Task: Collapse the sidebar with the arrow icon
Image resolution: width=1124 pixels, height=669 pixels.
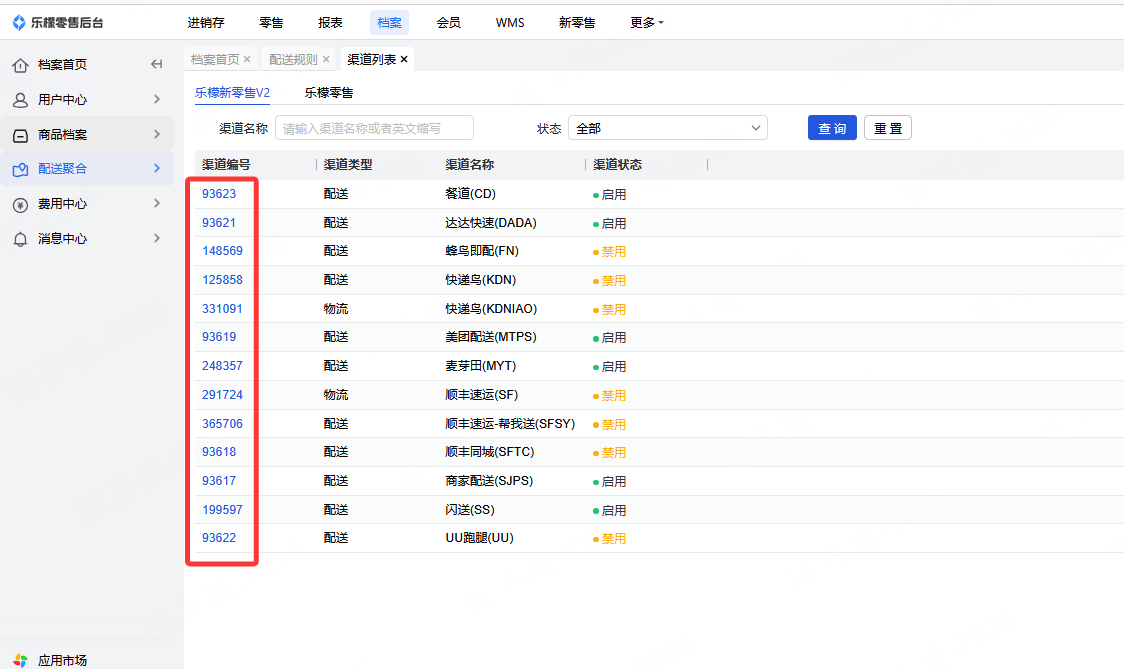Action: pos(156,65)
